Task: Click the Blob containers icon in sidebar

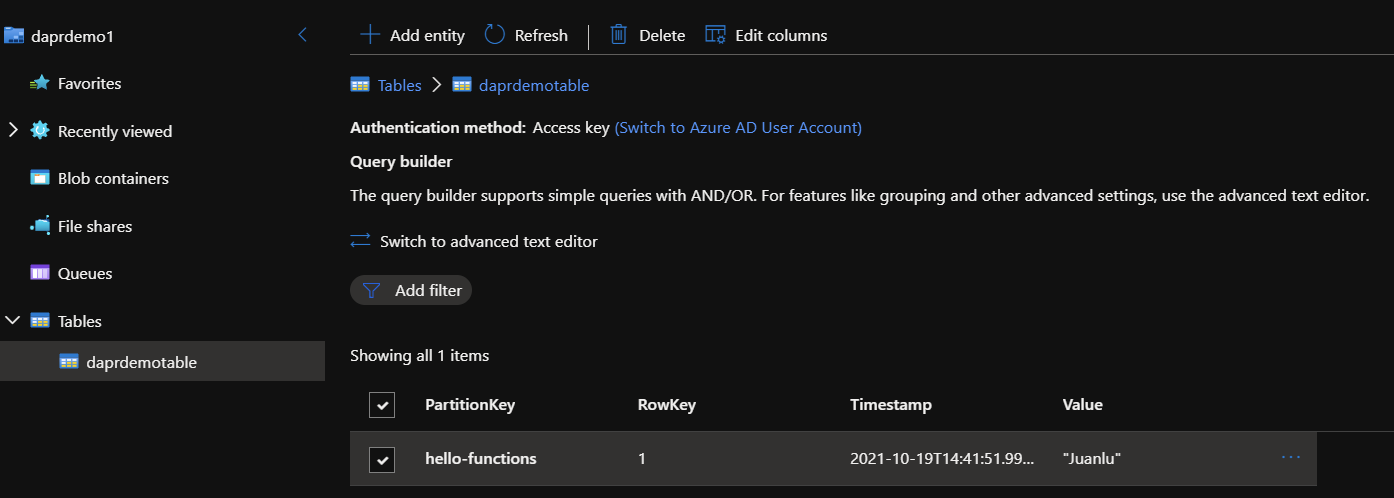Action: coord(40,179)
